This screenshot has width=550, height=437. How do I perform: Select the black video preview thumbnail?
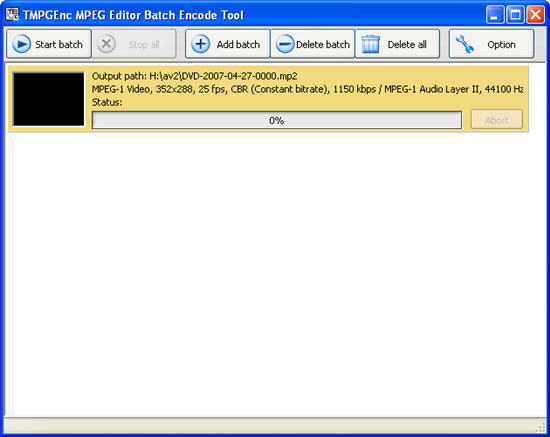tap(49, 99)
